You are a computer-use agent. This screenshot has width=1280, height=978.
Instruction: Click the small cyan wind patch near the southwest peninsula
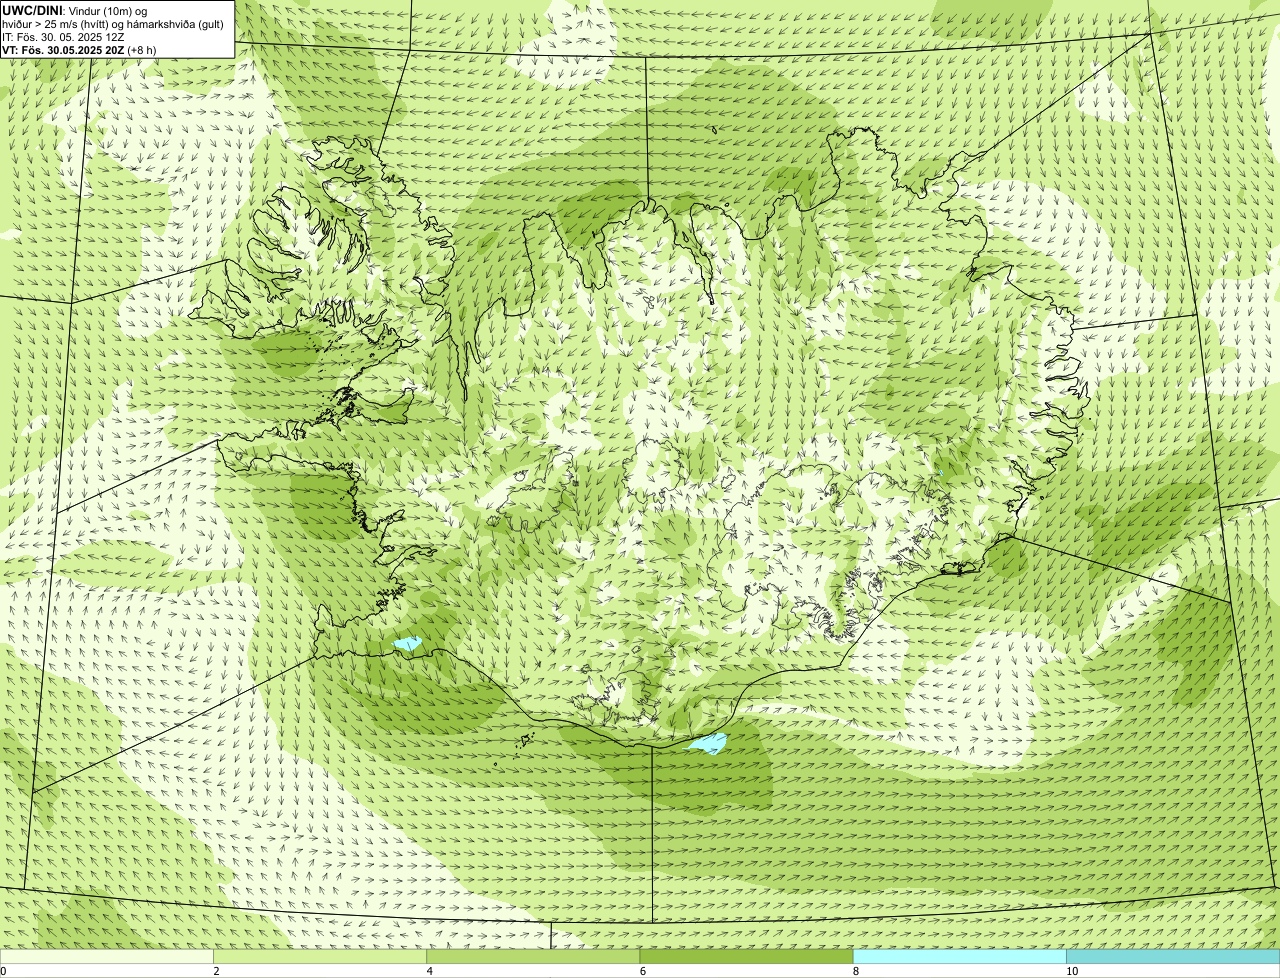(408, 643)
